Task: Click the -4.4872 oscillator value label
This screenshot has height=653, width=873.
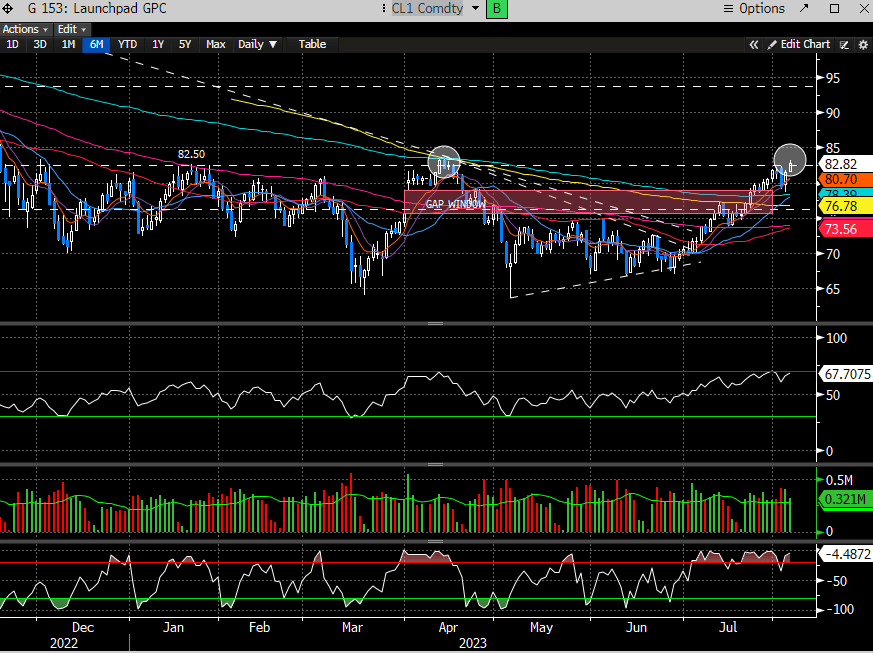Action: point(845,554)
